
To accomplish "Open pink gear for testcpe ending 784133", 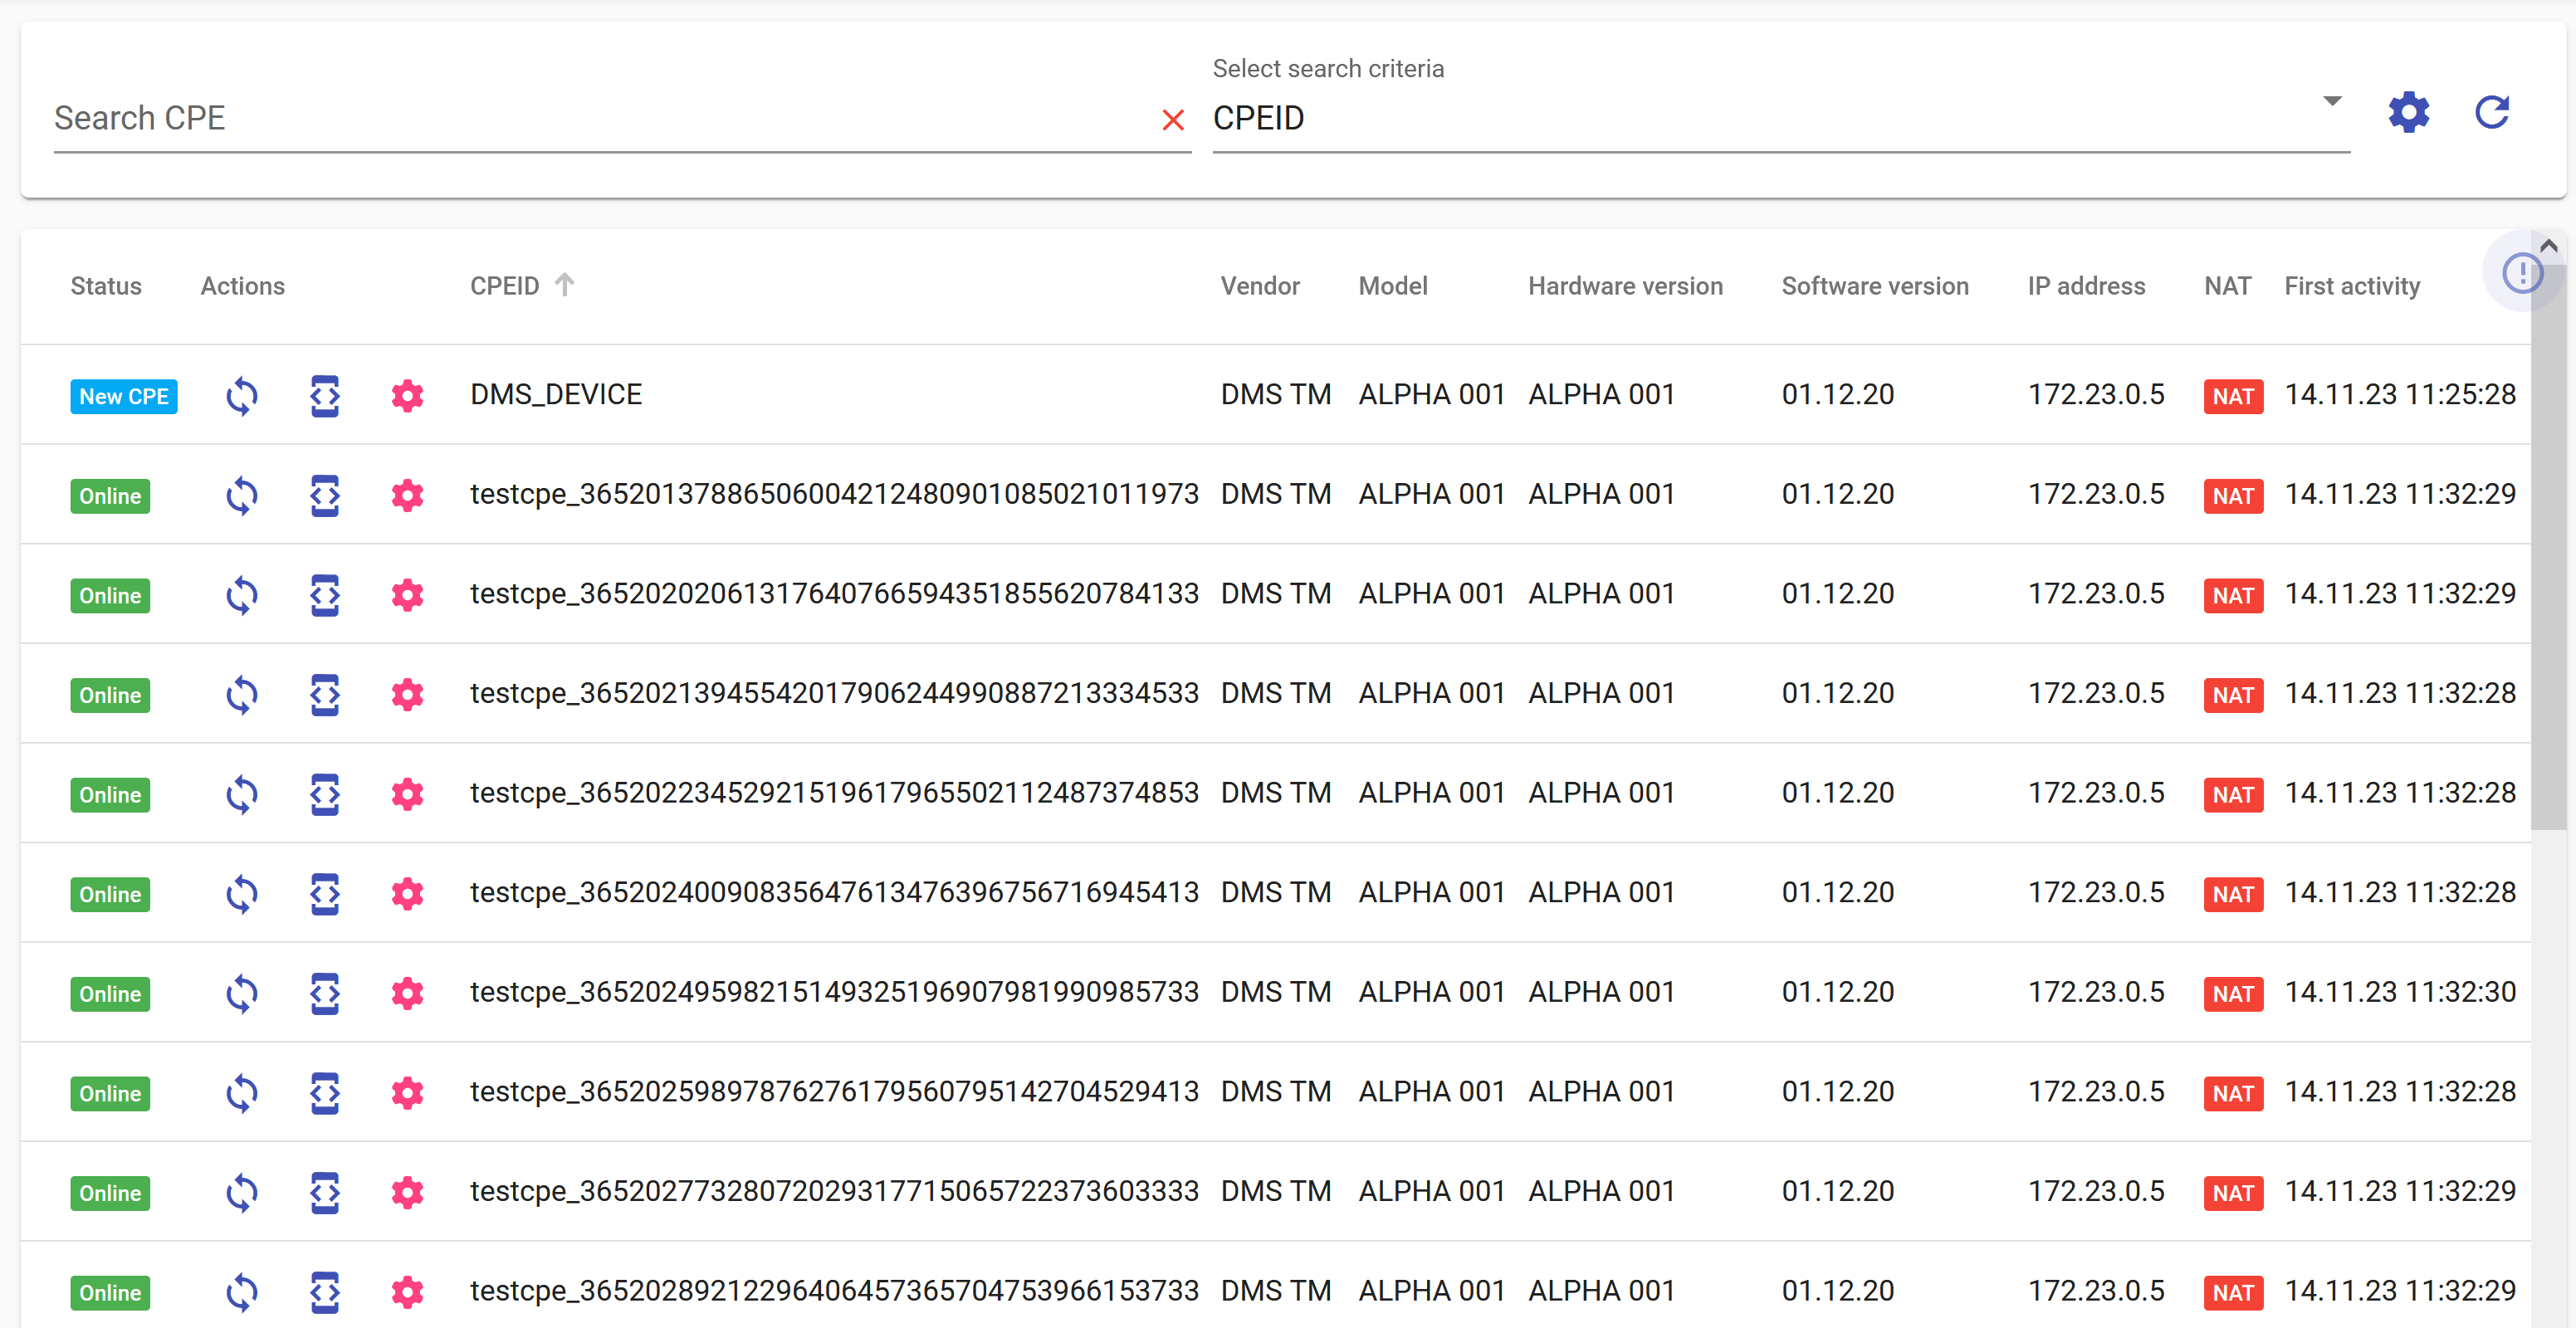I will coord(407,596).
